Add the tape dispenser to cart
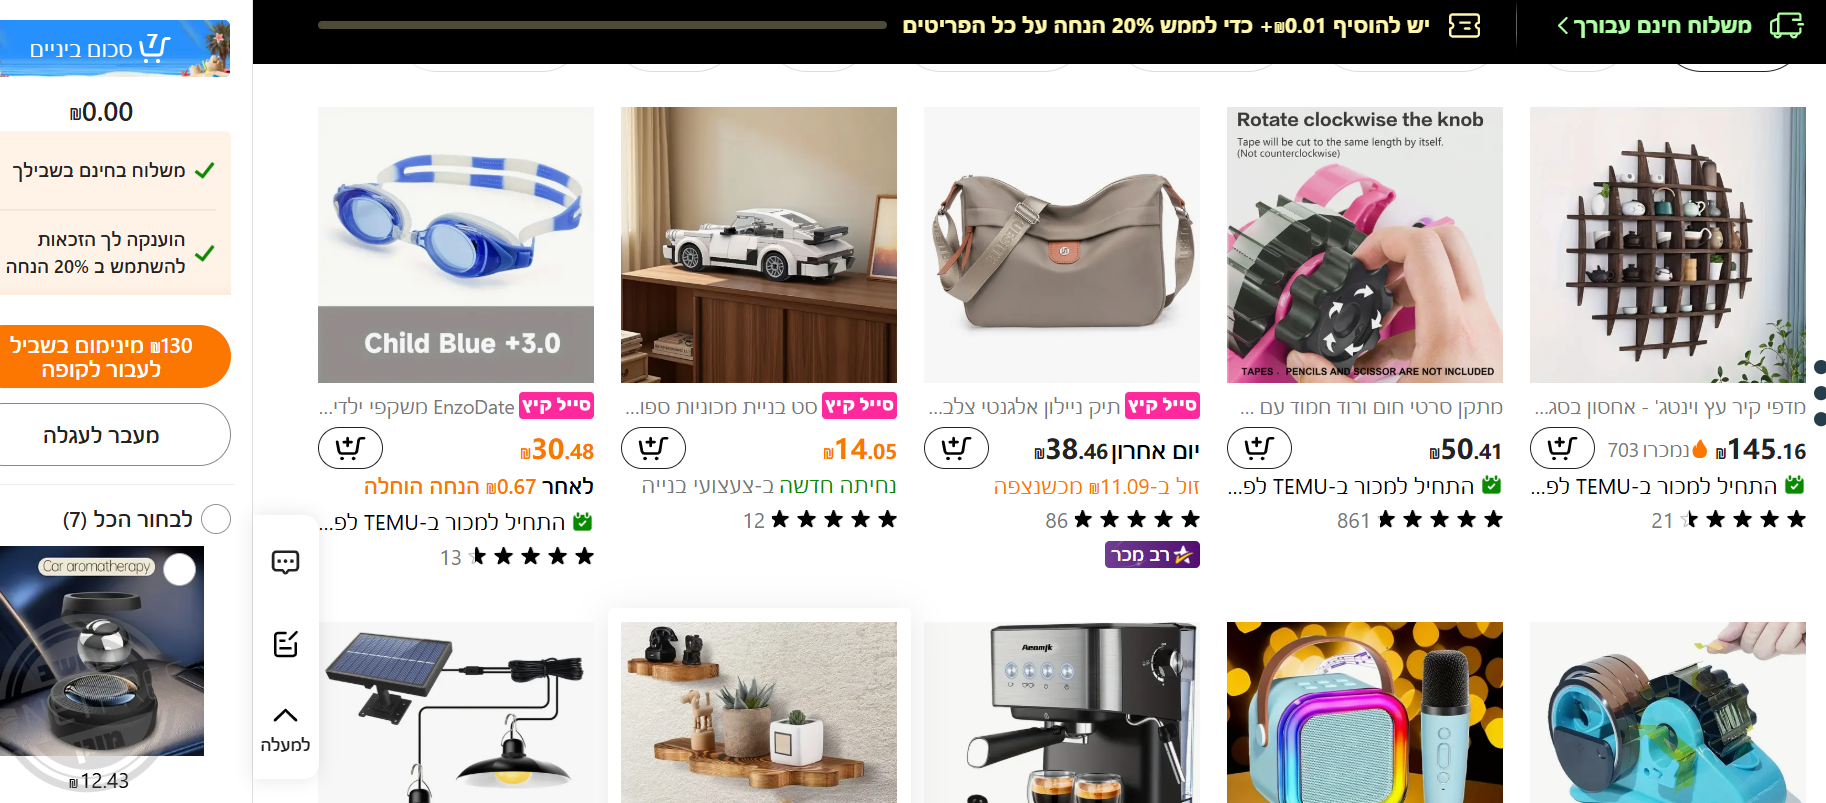 1259,448
